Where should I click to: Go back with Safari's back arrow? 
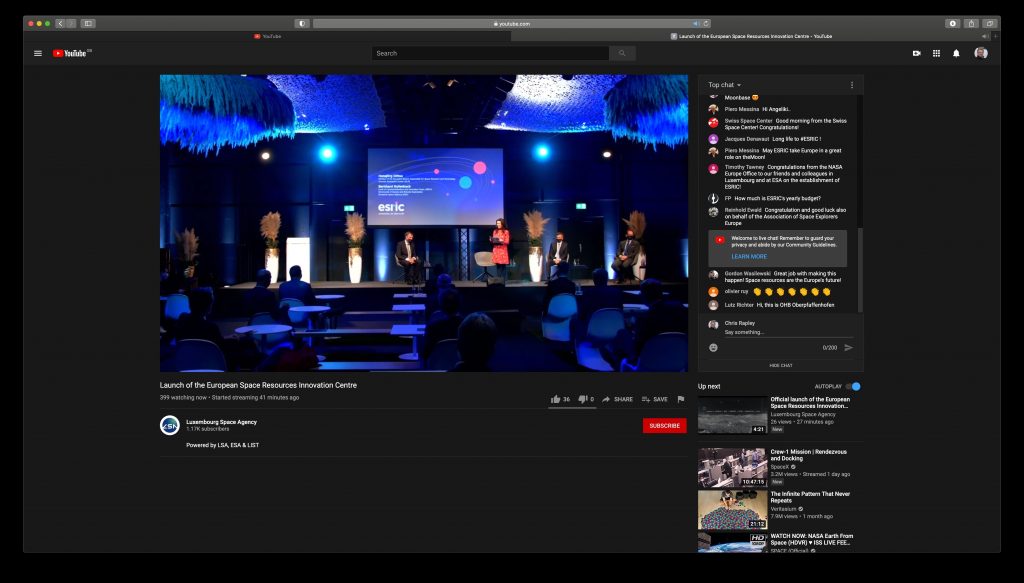click(x=60, y=24)
